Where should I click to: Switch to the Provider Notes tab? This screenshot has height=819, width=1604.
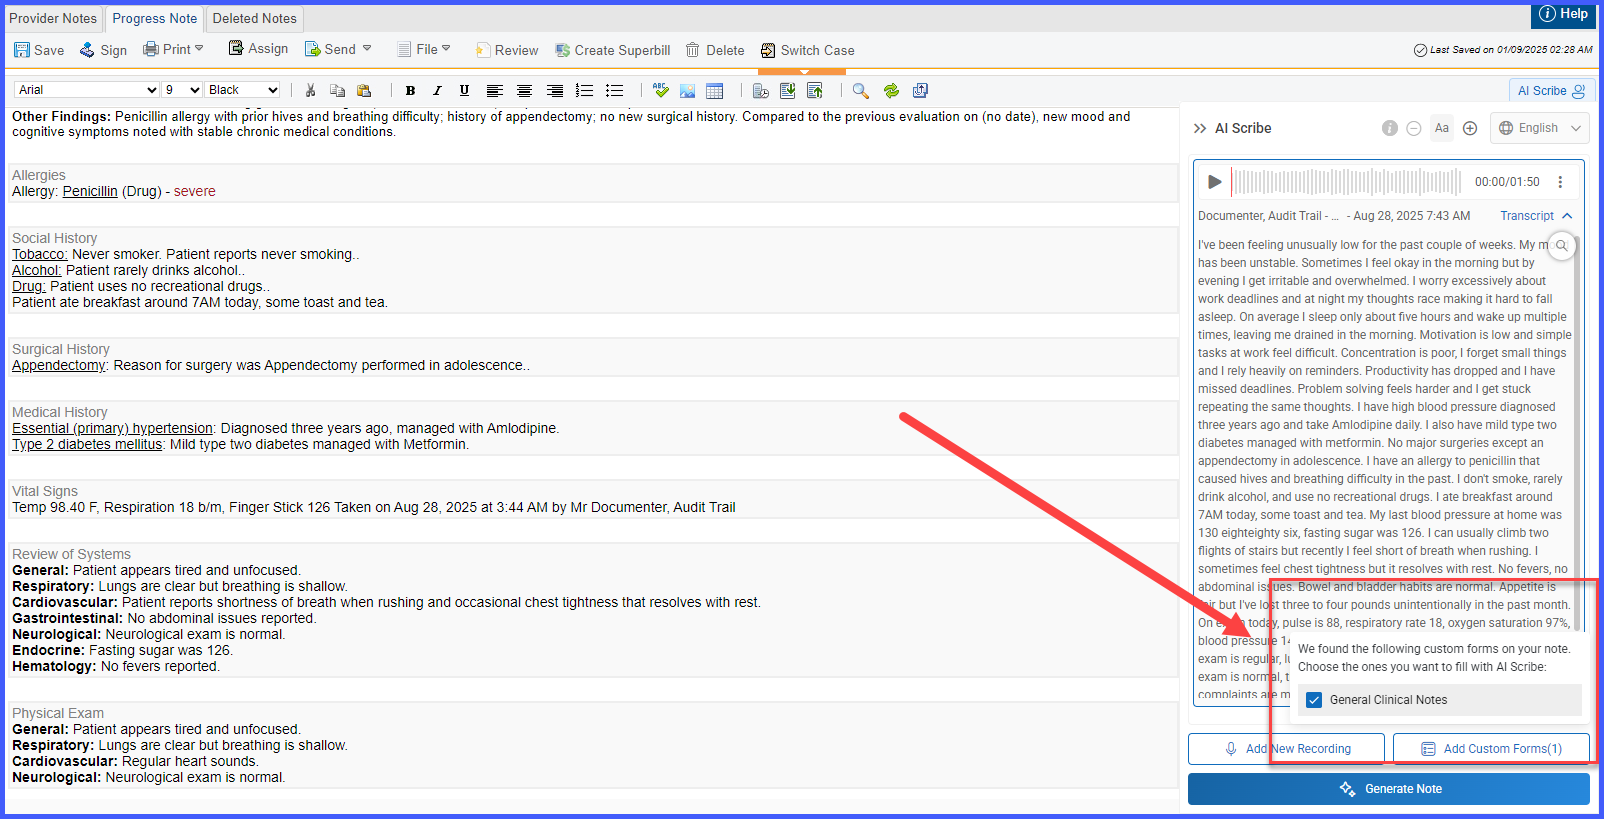[53, 18]
